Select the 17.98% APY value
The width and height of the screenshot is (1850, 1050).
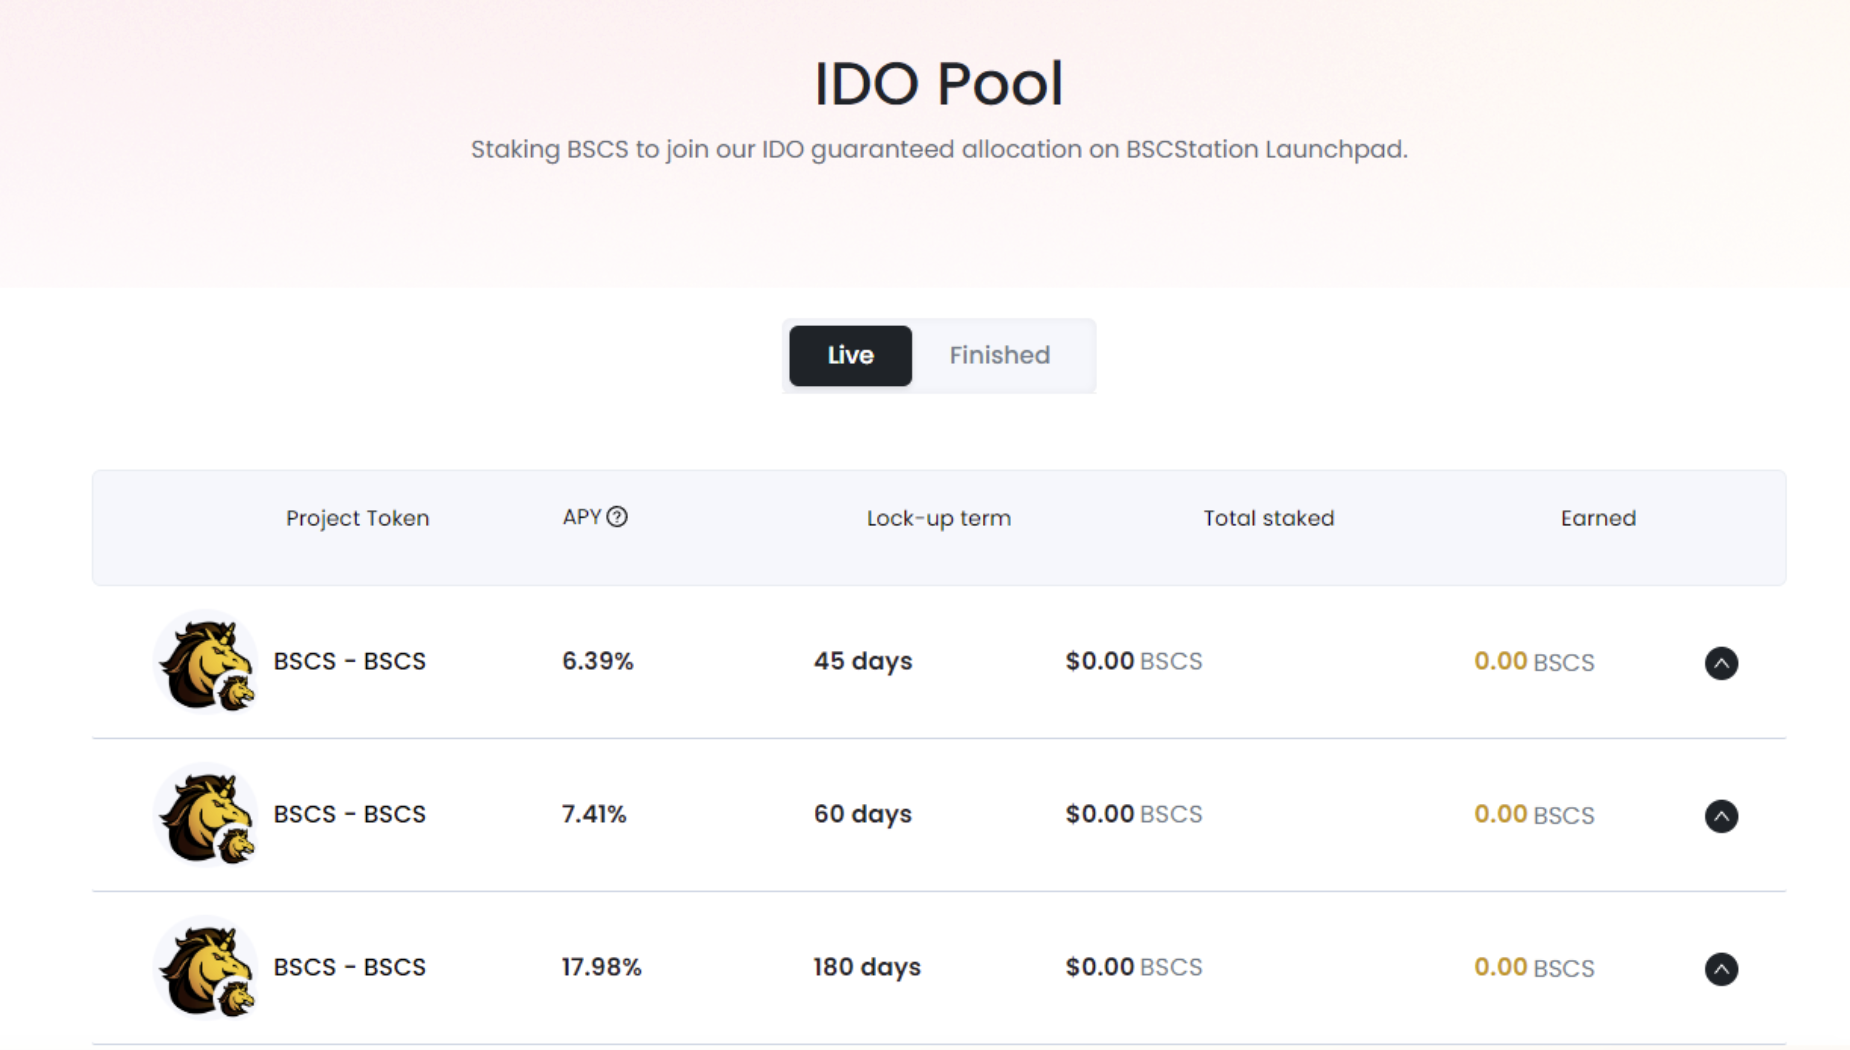602,967
